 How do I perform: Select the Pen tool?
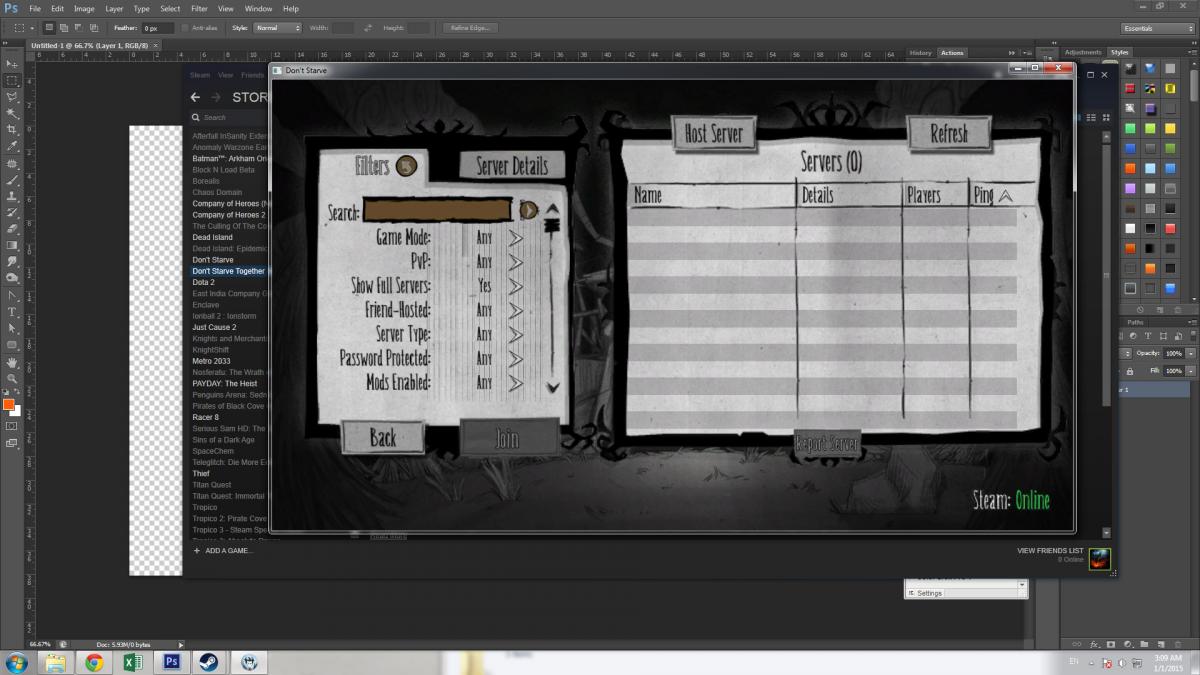click(x=12, y=296)
